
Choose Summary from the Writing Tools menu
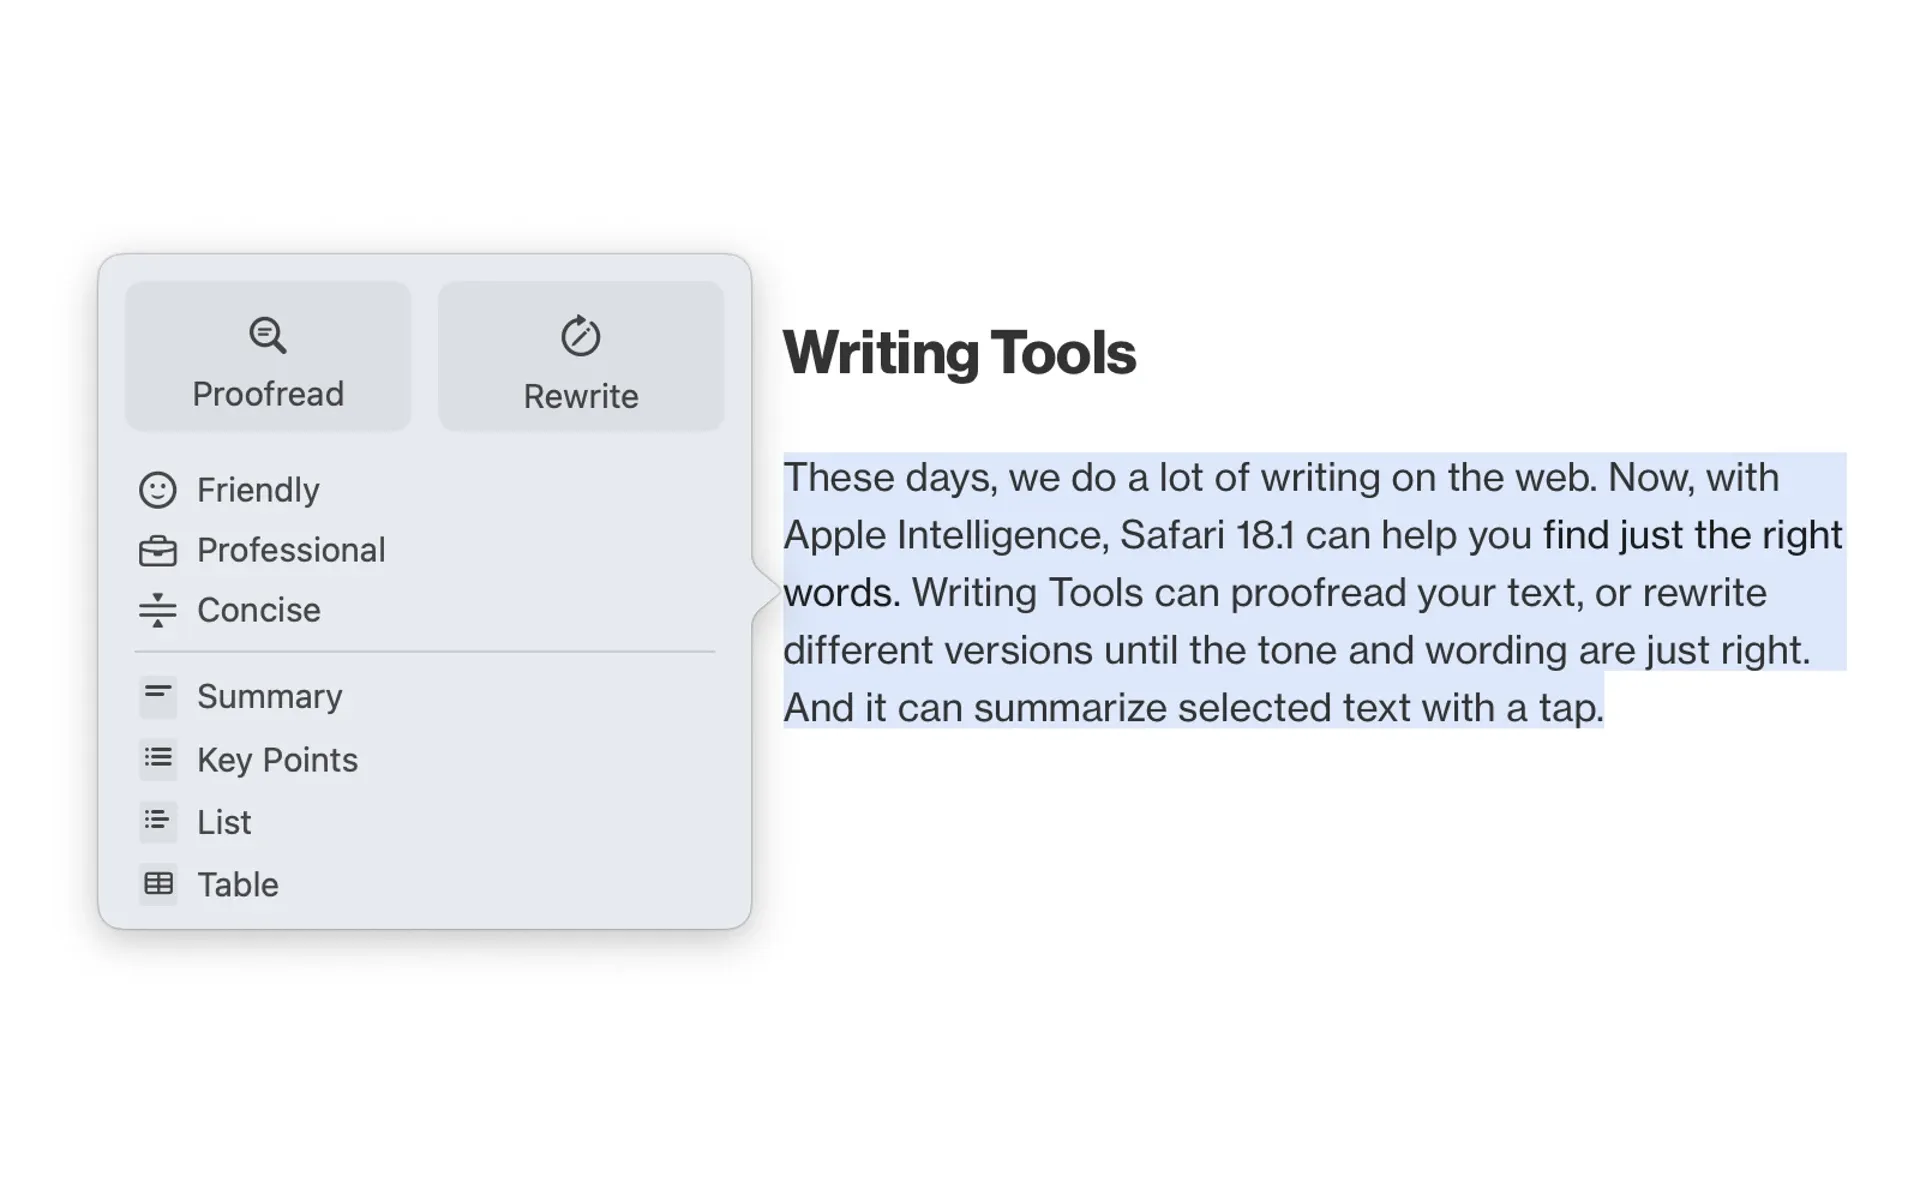(270, 695)
